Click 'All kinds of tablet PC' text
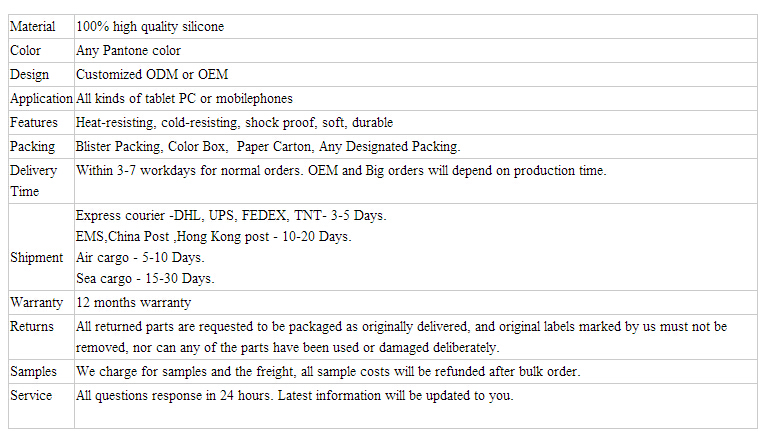 tap(136, 98)
